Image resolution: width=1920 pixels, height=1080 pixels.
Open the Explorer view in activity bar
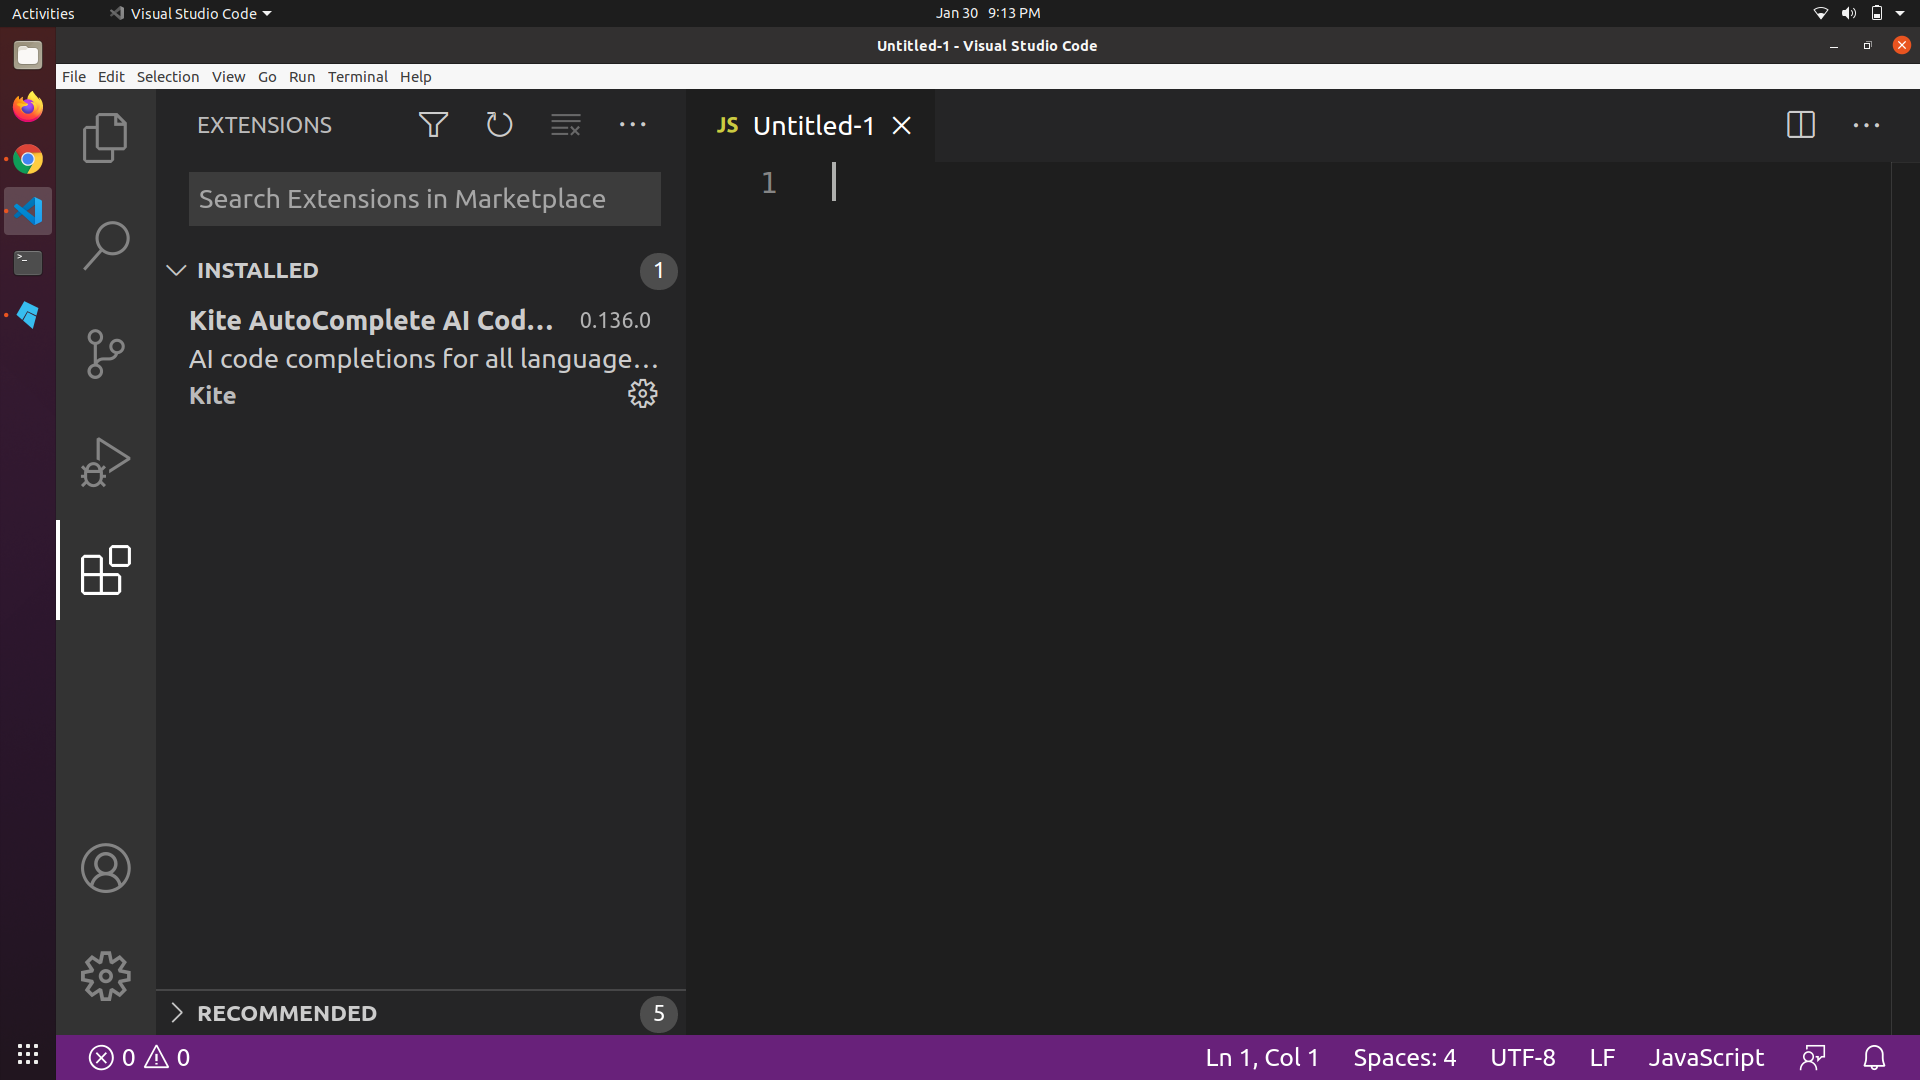pos(105,137)
